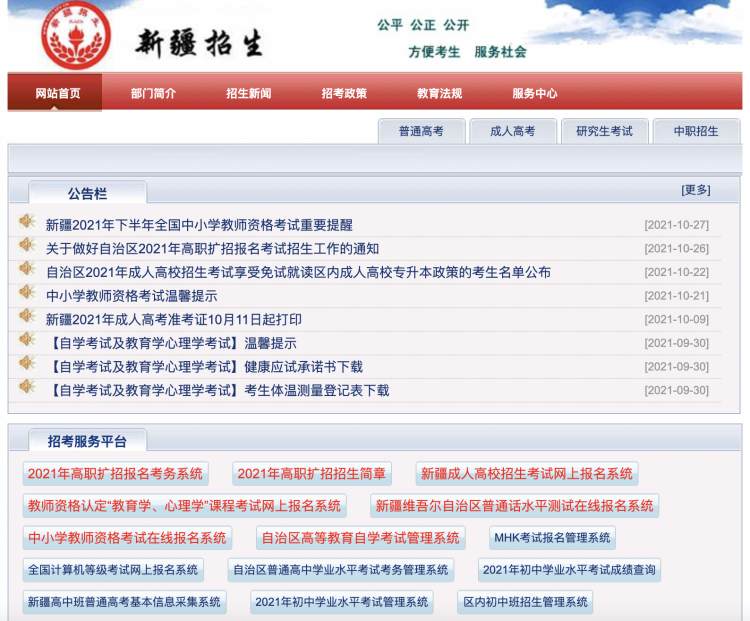Screen dimensions: 750x621
Task: Open 部门简介 navigation item
Action: pyautogui.click(x=153, y=93)
